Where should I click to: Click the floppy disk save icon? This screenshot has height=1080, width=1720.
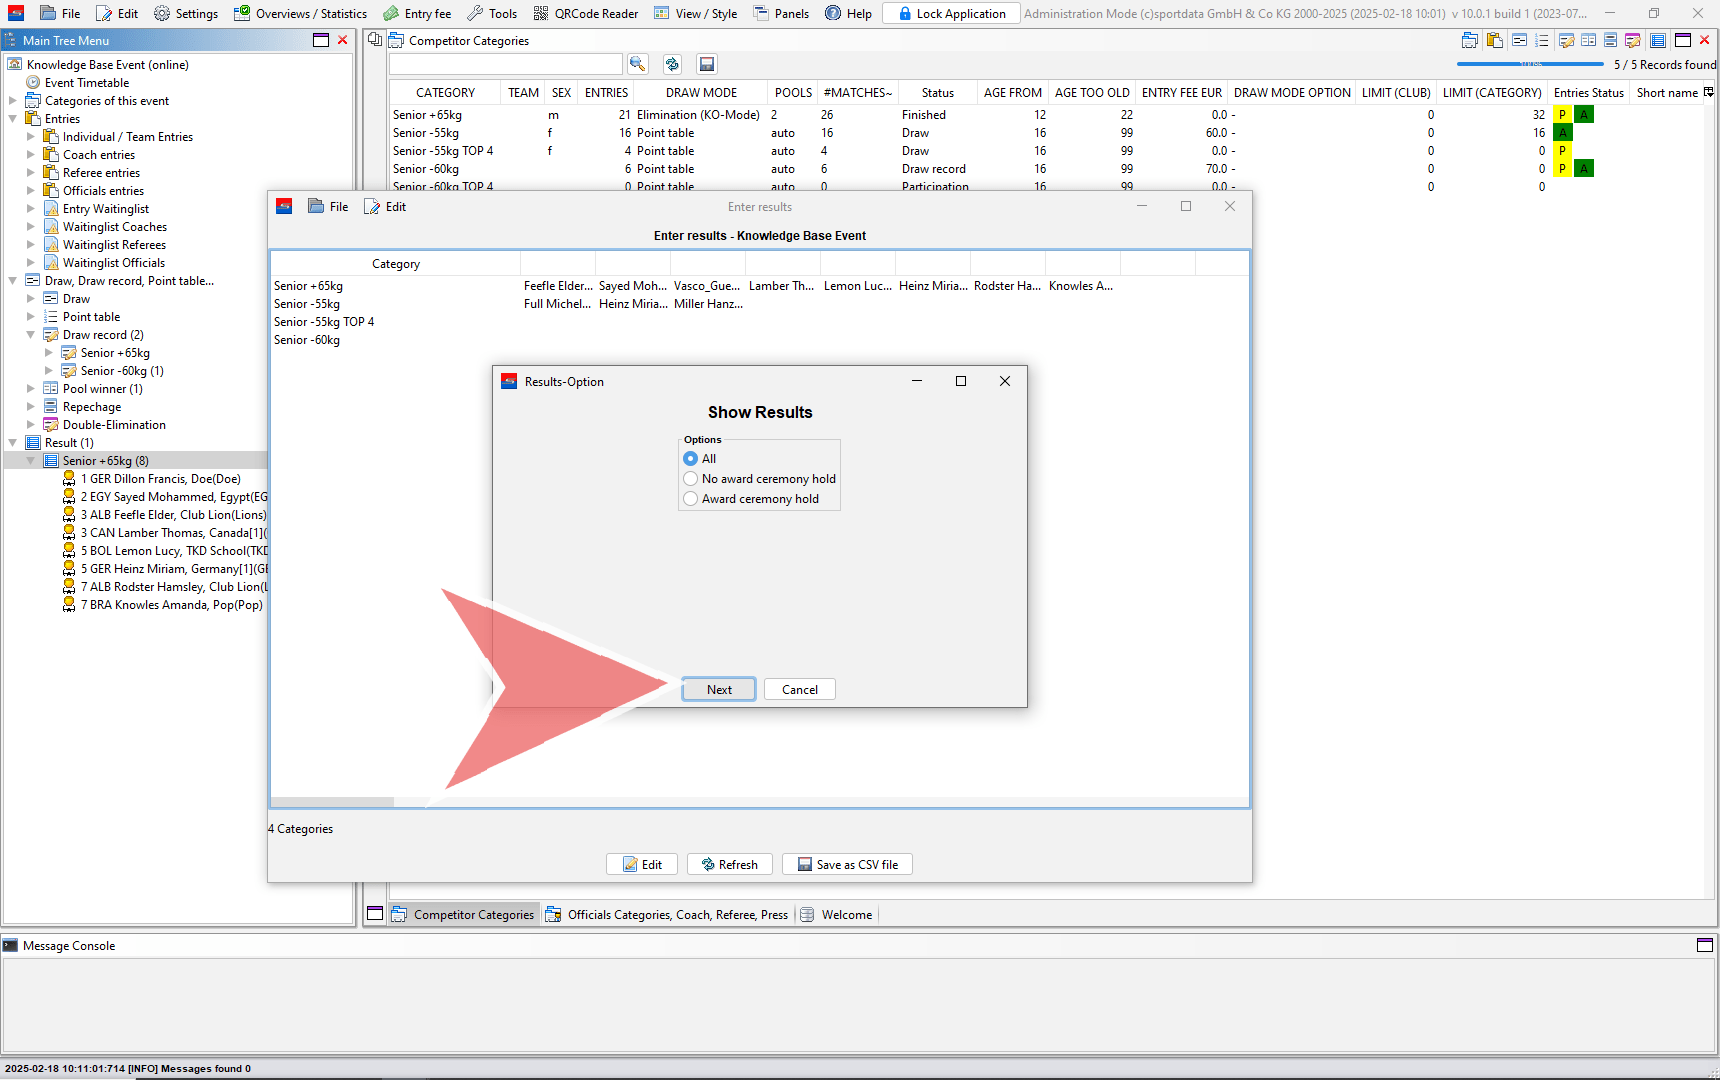click(707, 64)
